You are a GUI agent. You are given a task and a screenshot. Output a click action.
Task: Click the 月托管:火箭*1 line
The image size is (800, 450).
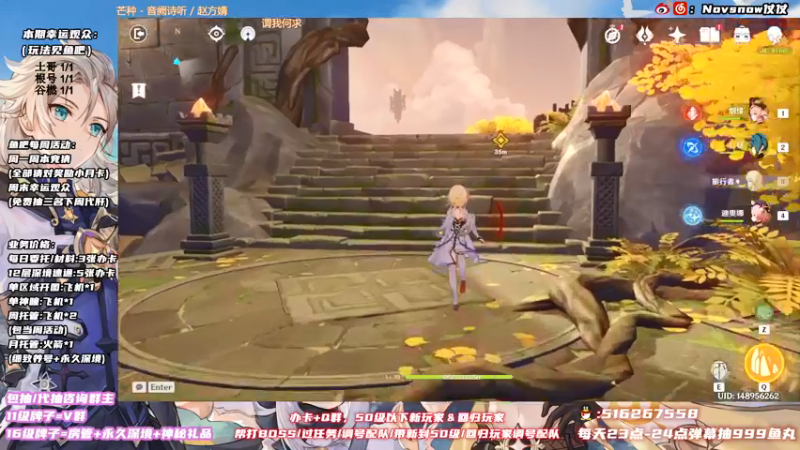point(41,344)
